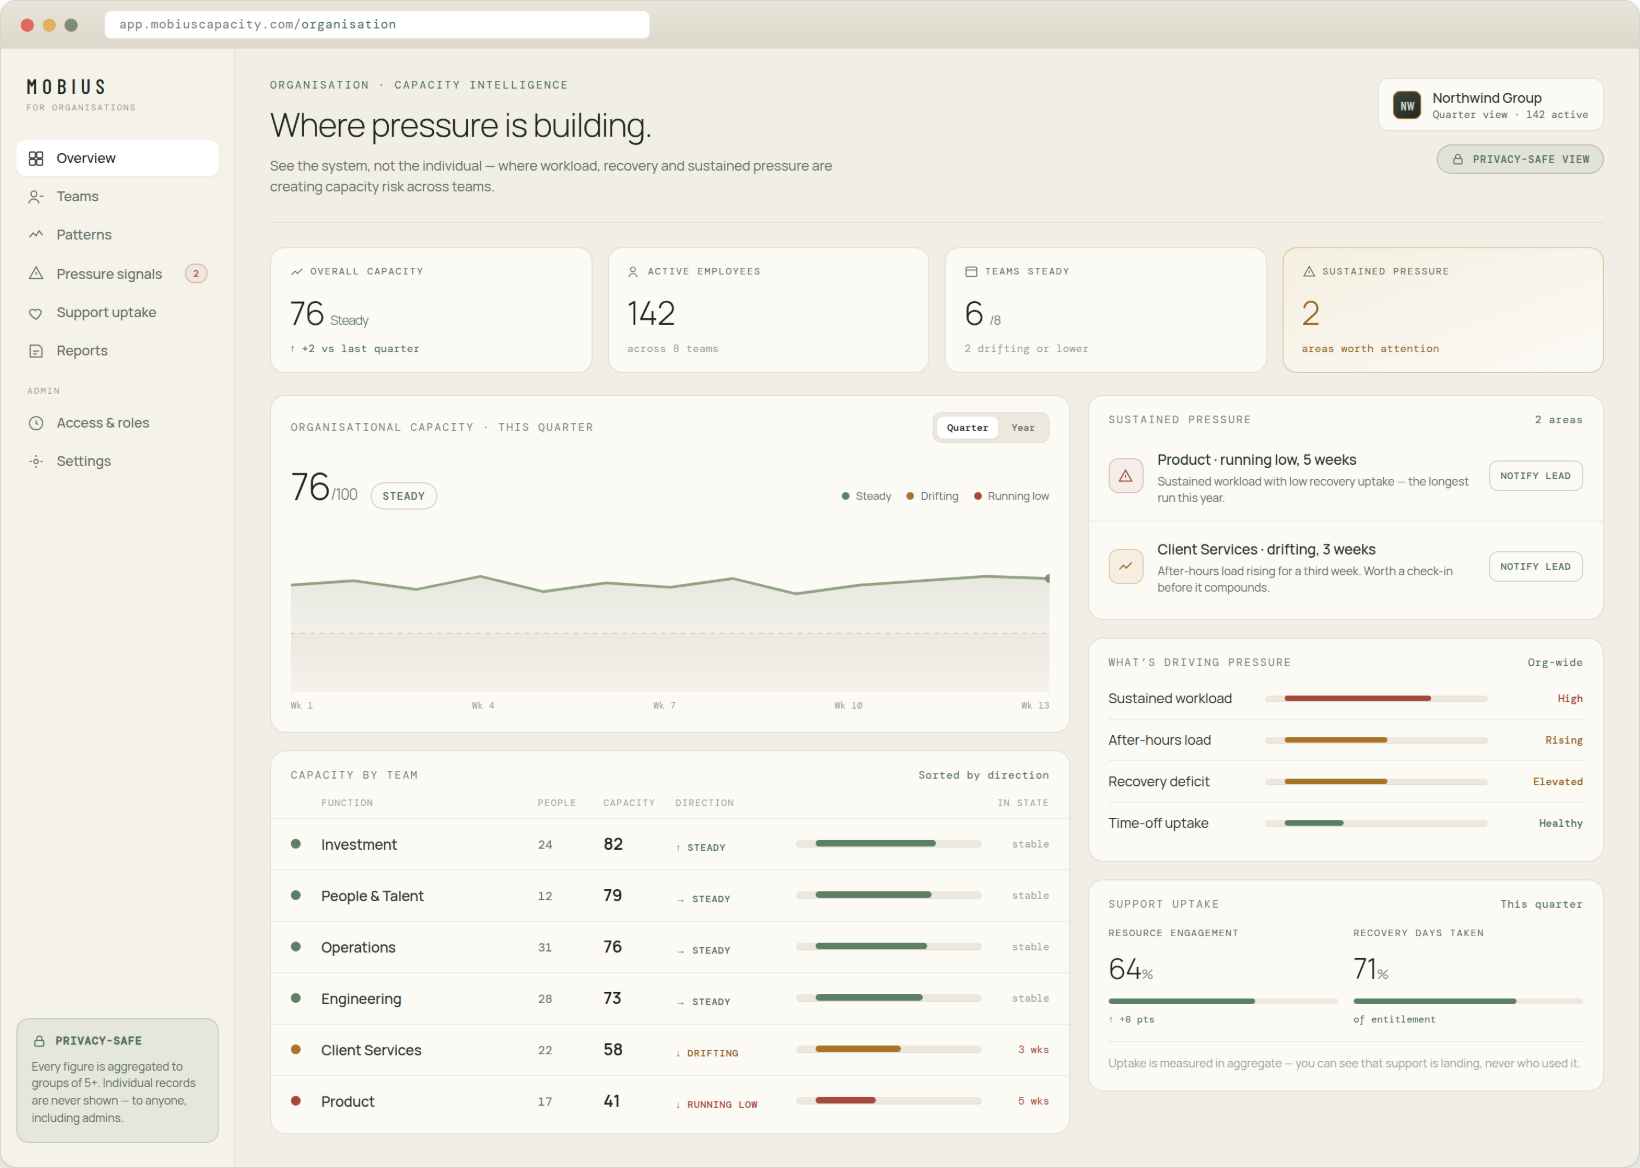This screenshot has height=1168, width=1640.
Task: Open the Teams page
Action: 117,197
